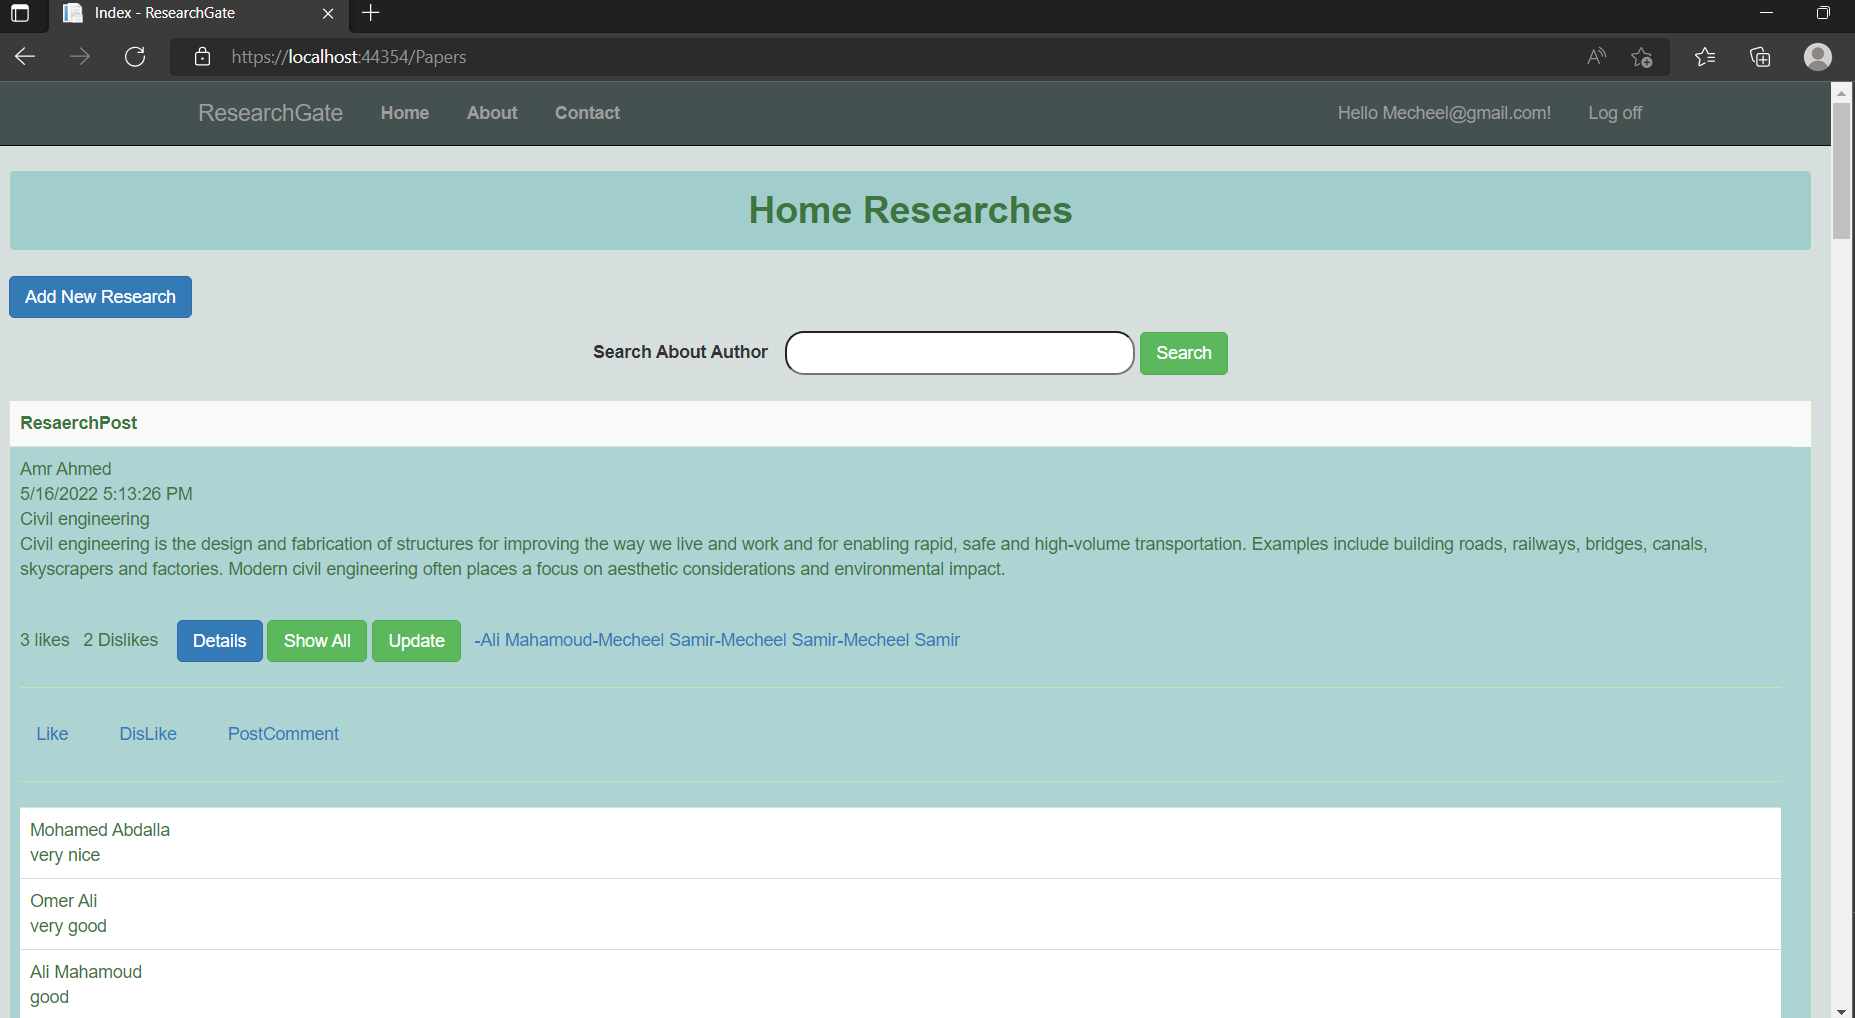Image resolution: width=1855 pixels, height=1018 pixels.
Task: Like the Civil engineering research post
Action: coord(52,733)
